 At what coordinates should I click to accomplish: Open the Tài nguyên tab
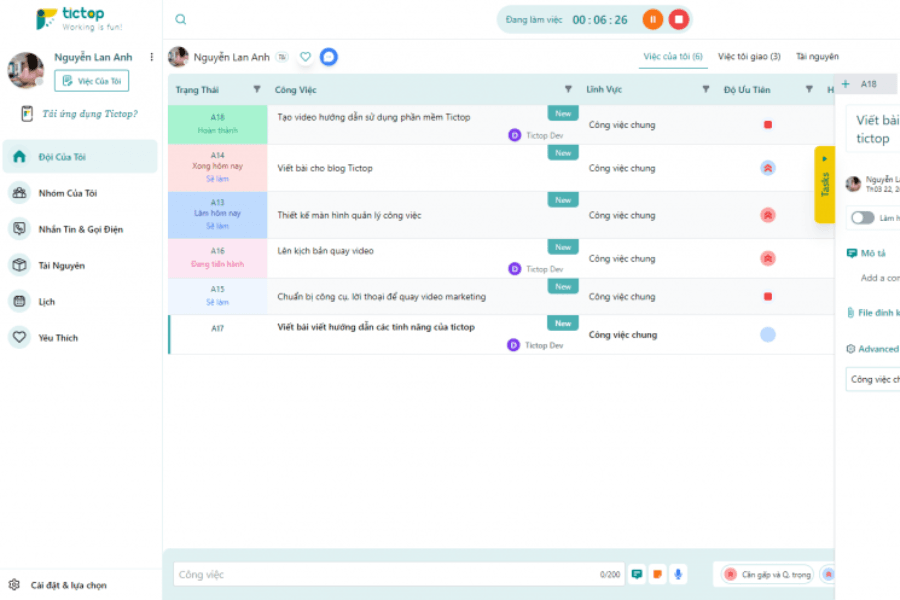point(817,57)
